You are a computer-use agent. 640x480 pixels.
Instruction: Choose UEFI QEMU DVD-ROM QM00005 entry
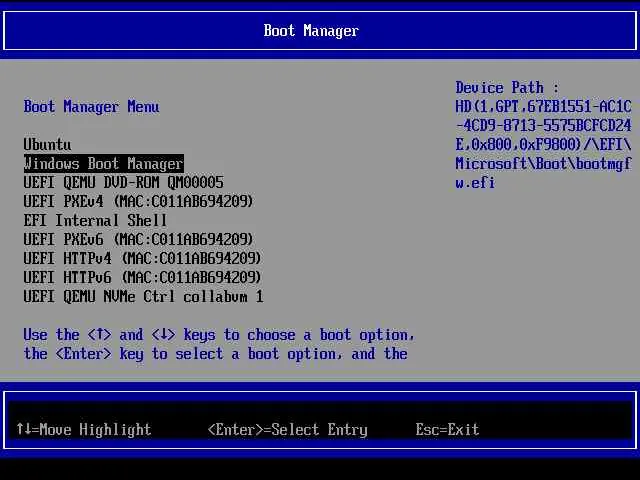[124, 182]
